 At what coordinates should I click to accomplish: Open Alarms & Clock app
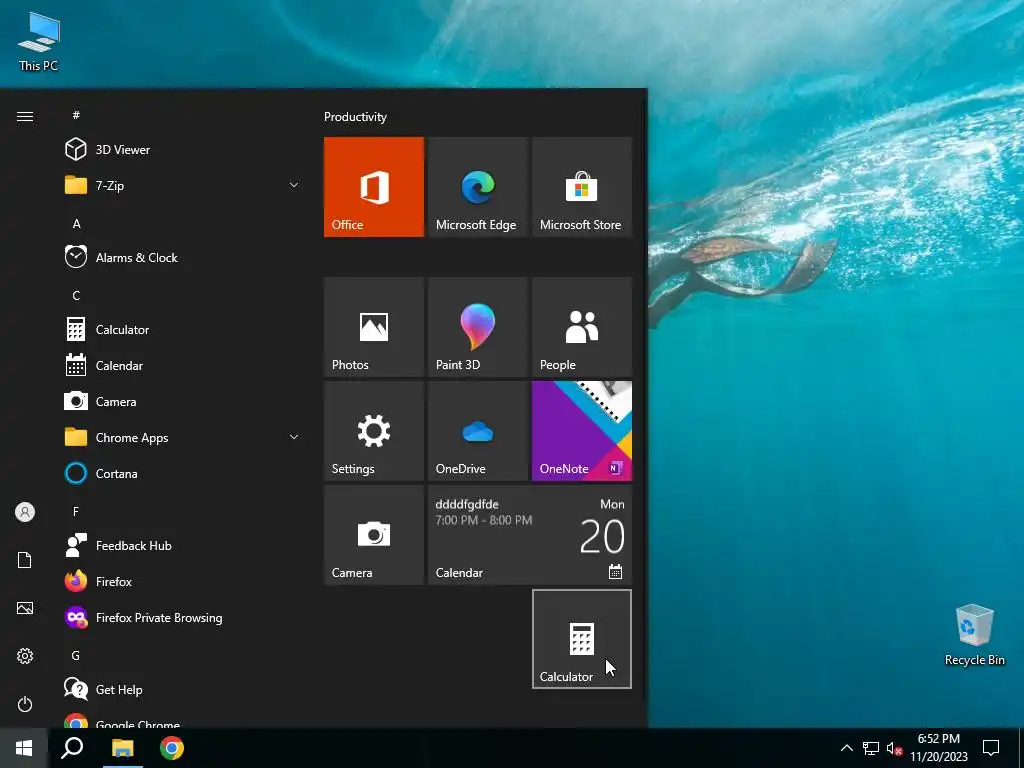click(x=183, y=257)
